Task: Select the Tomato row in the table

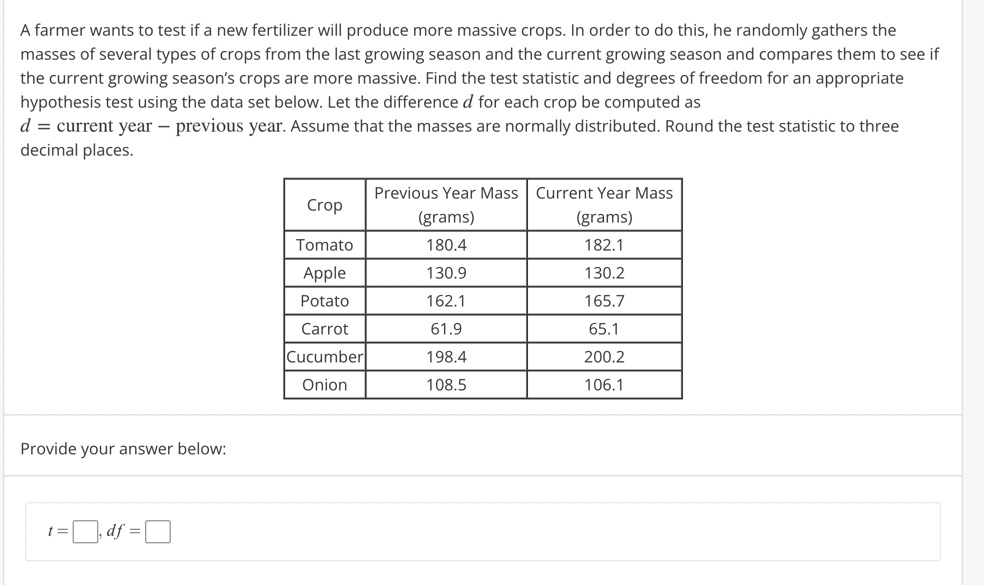Action: pyautogui.click(x=323, y=245)
